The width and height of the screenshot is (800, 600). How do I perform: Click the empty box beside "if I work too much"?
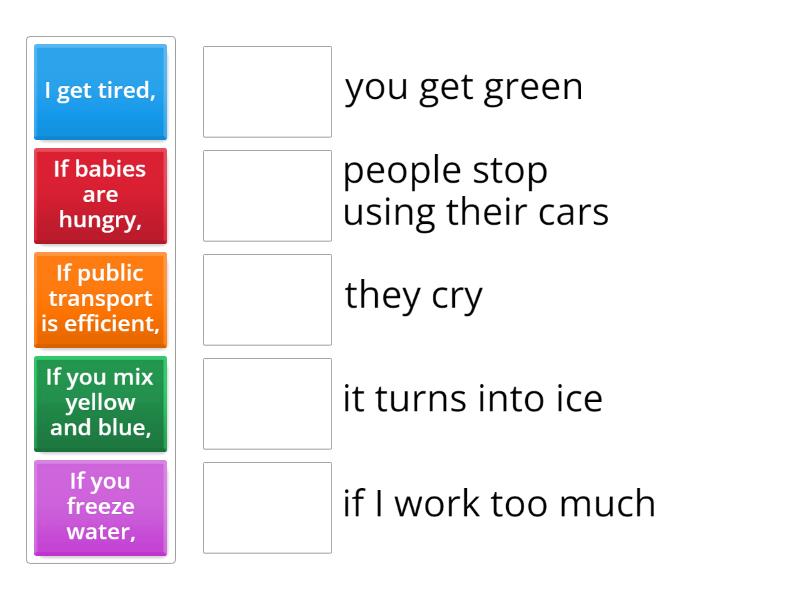point(268,508)
